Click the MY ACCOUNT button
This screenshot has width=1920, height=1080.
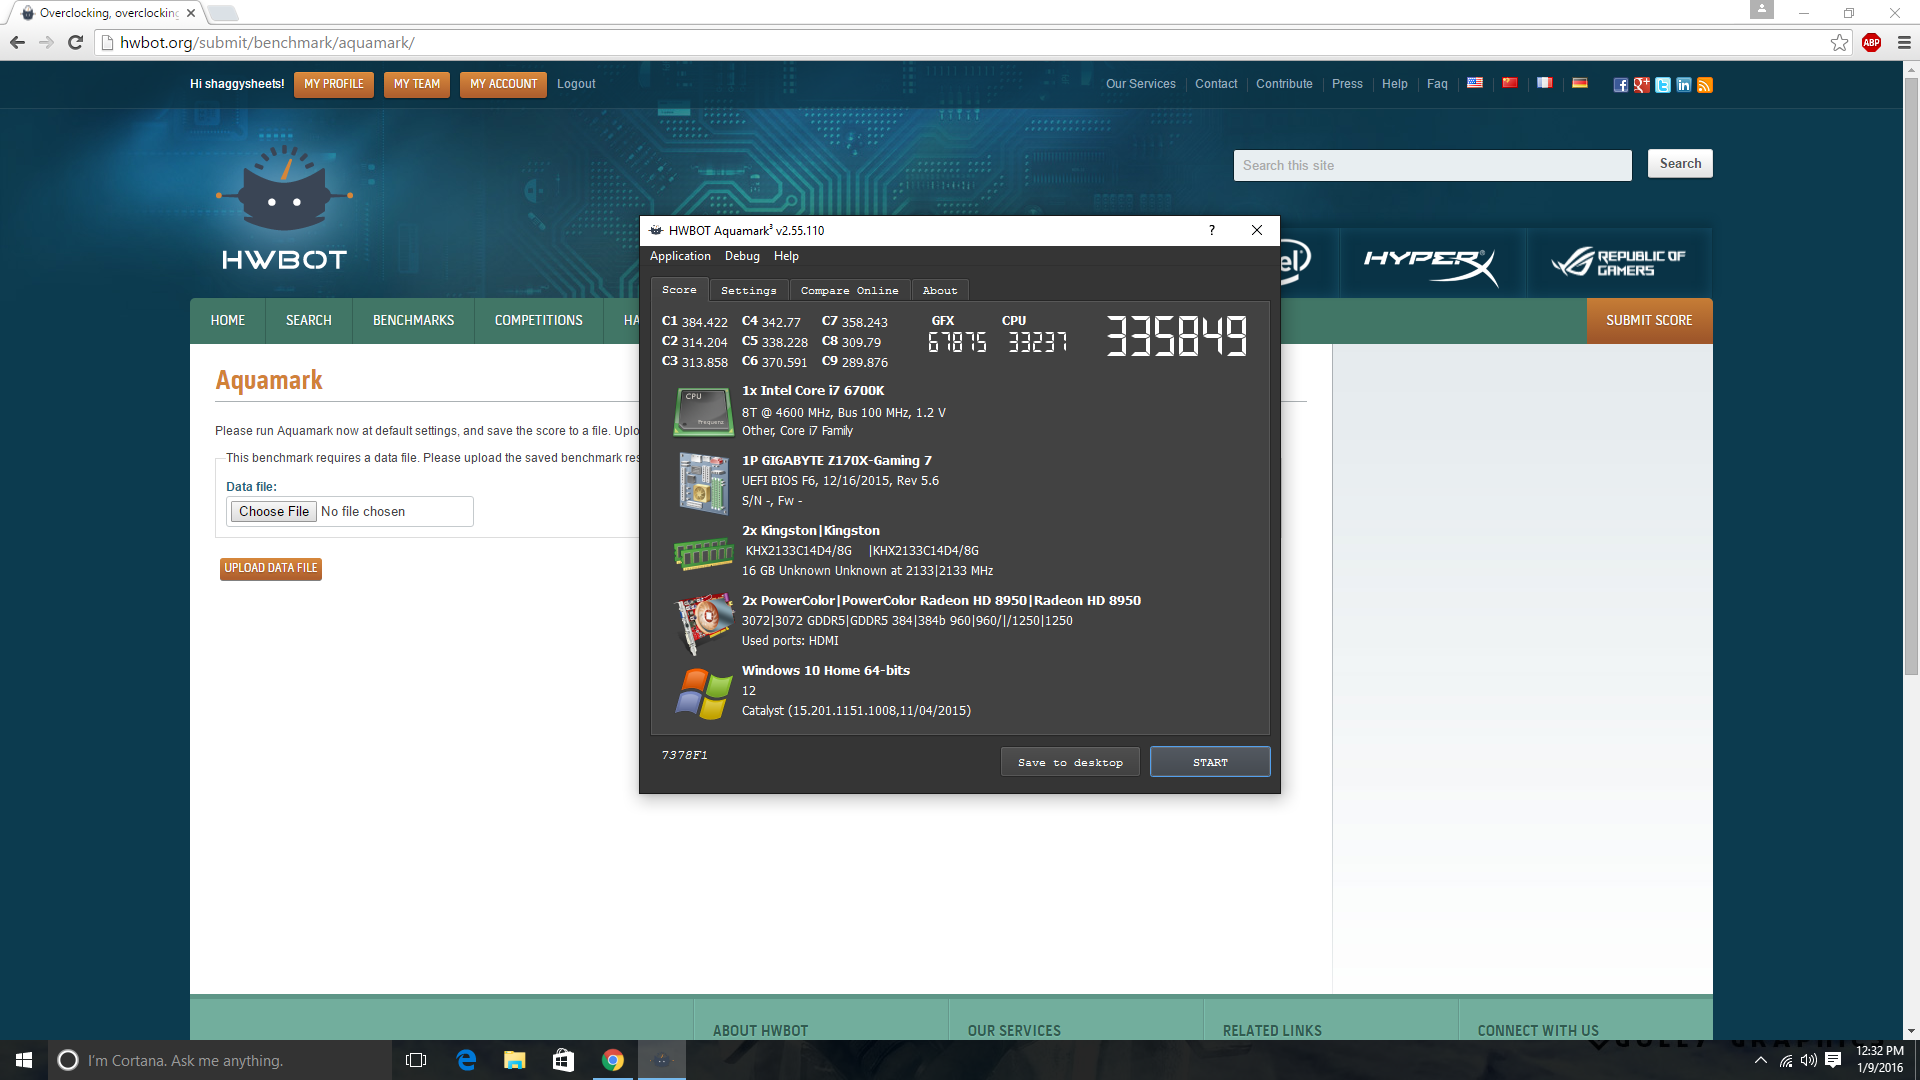[503, 84]
